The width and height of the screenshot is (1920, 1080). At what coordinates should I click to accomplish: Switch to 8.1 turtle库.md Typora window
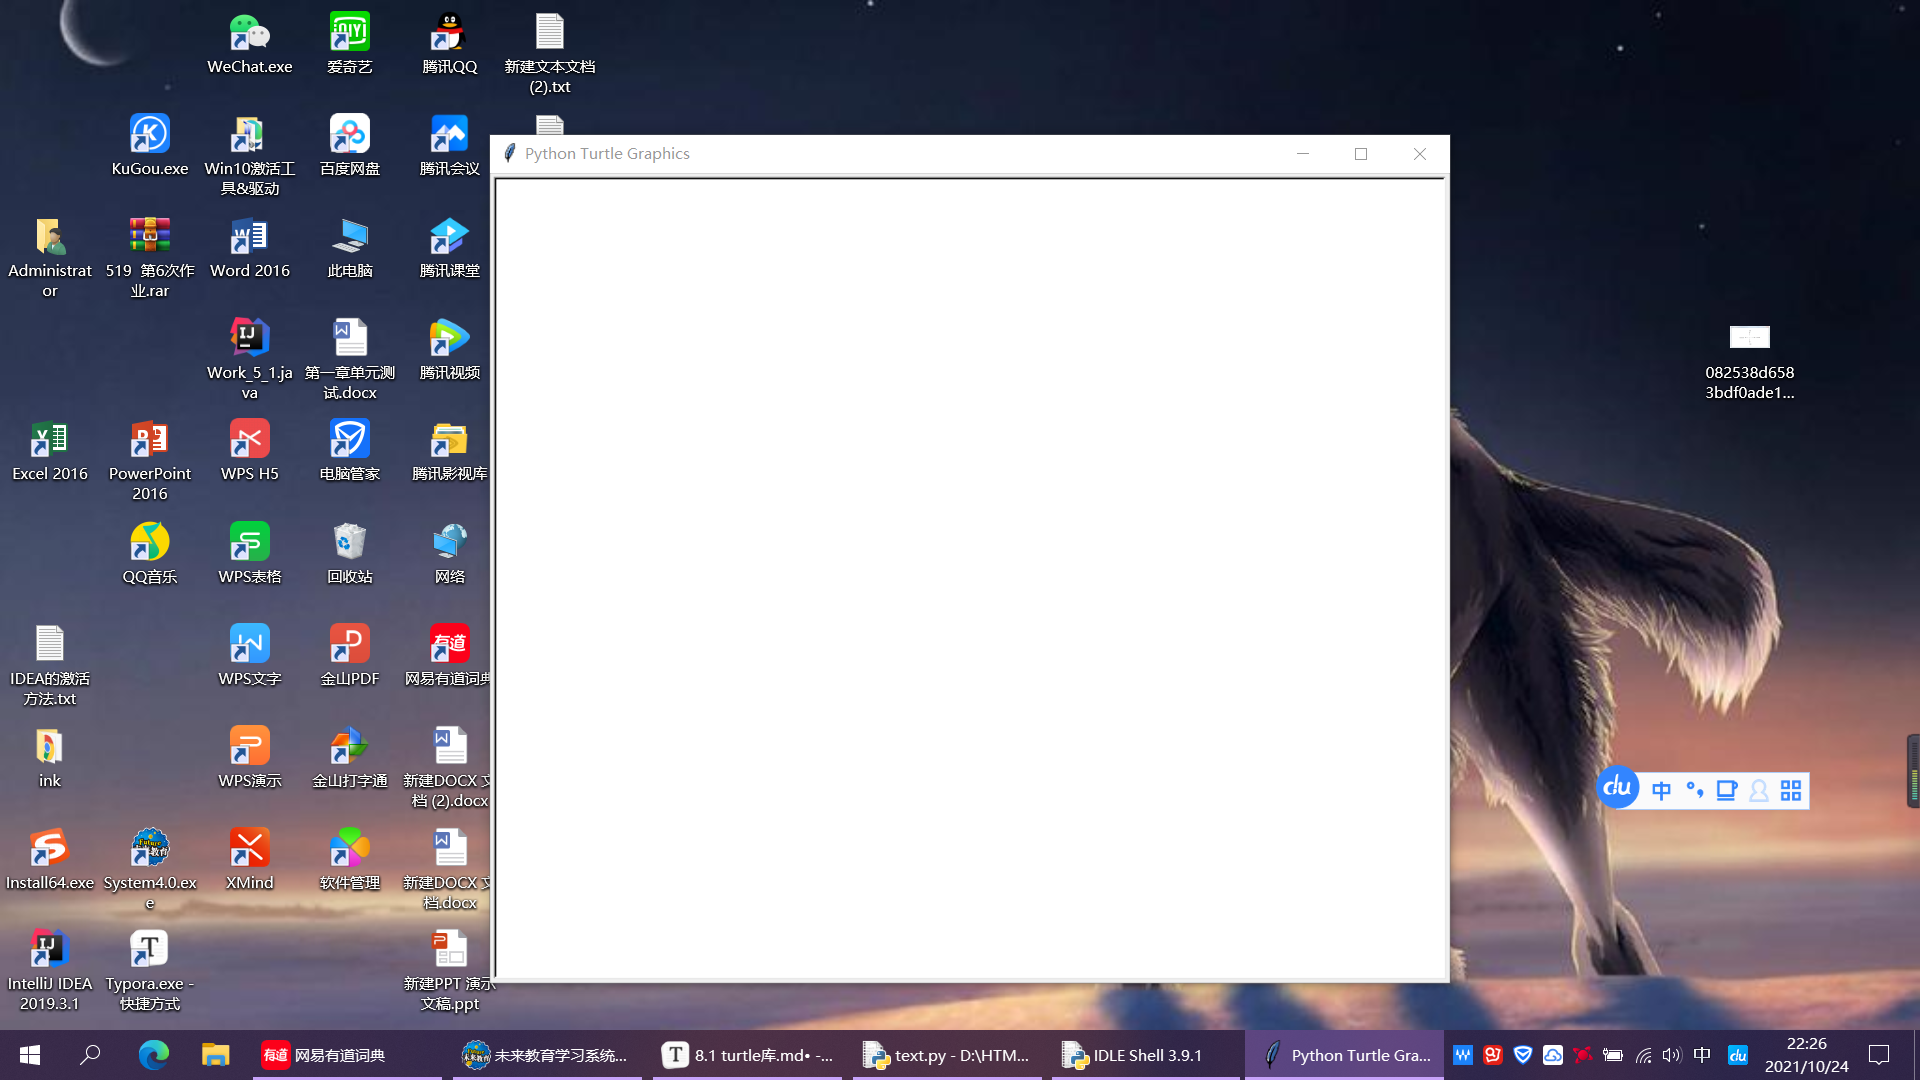pyautogui.click(x=746, y=1055)
